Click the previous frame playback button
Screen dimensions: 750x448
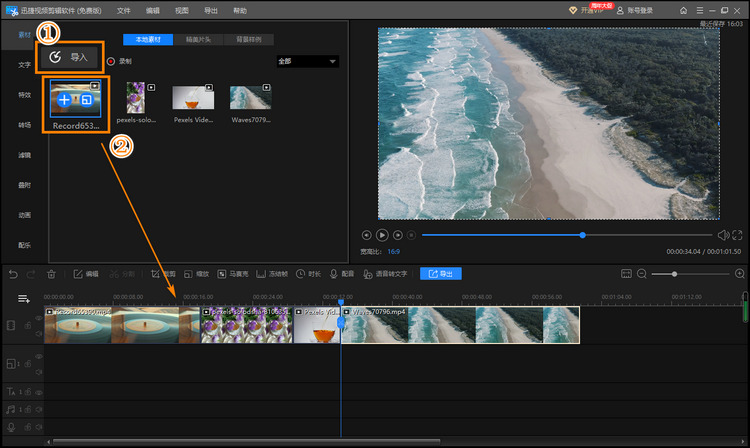366,235
